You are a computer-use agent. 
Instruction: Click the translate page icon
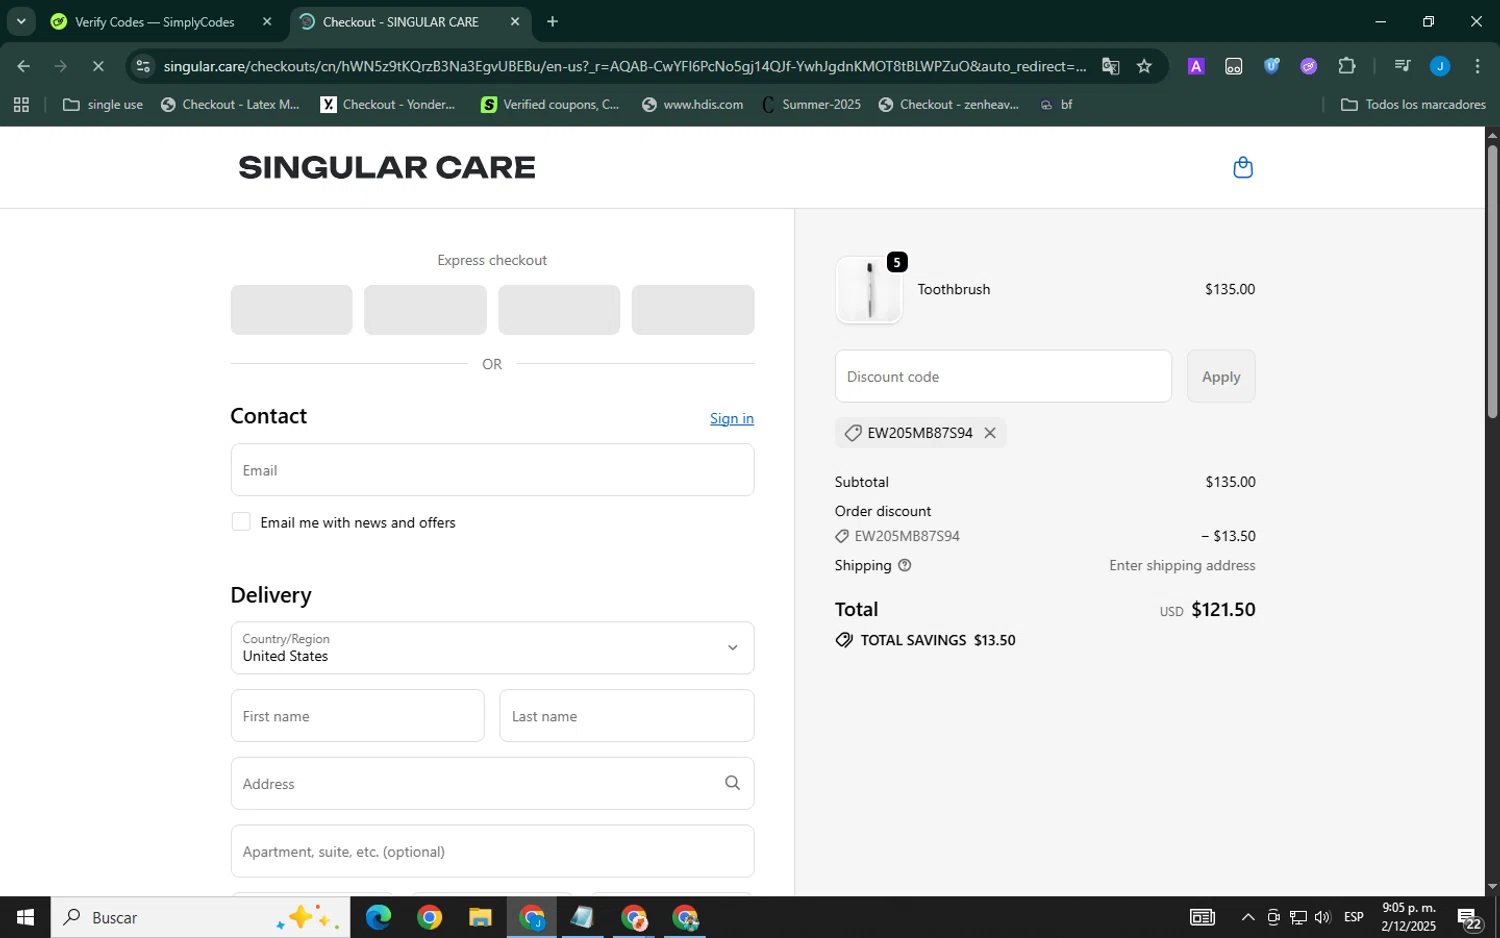point(1111,67)
